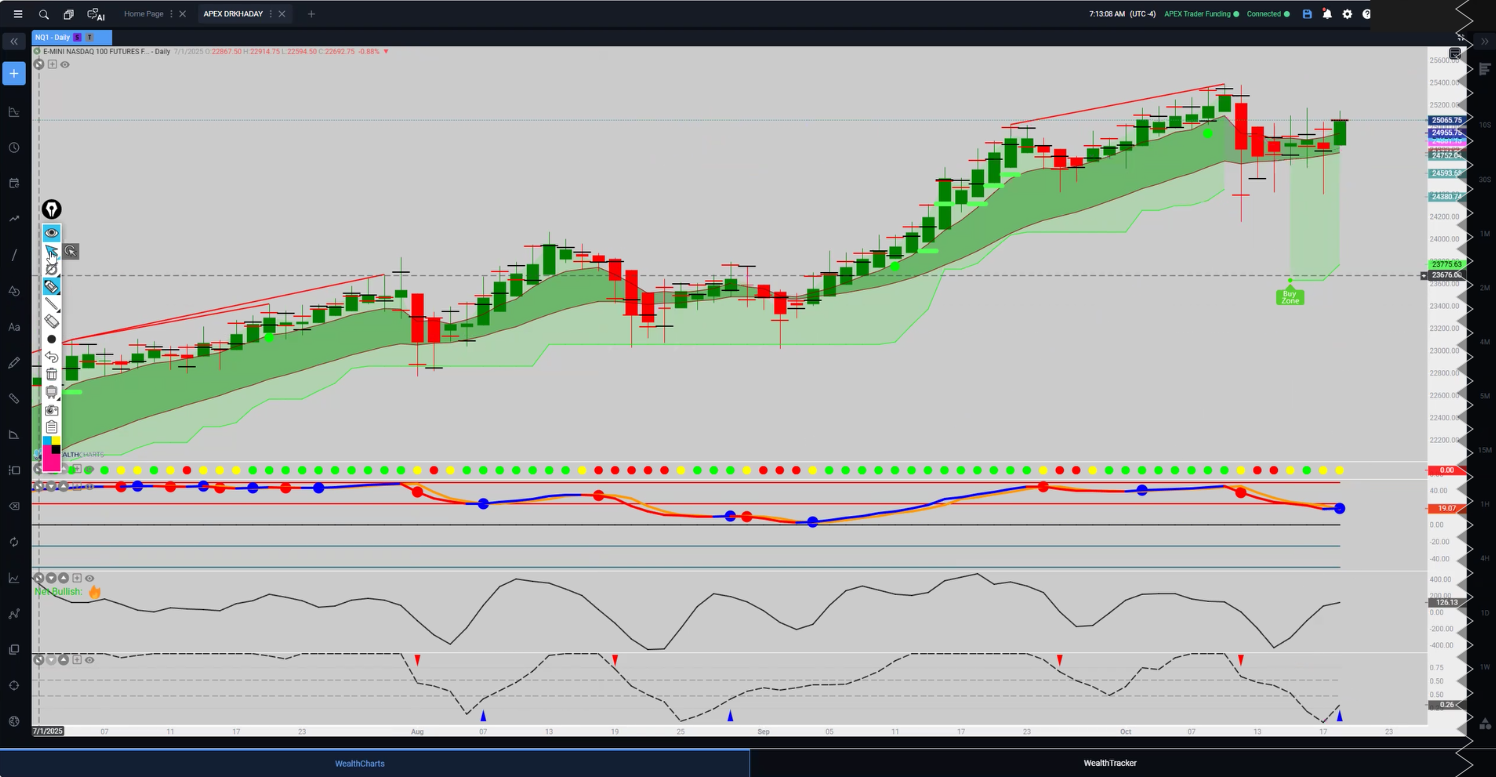Click the APEX Trader Funding status label
Image resolution: width=1496 pixels, height=777 pixels.
click(1198, 14)
